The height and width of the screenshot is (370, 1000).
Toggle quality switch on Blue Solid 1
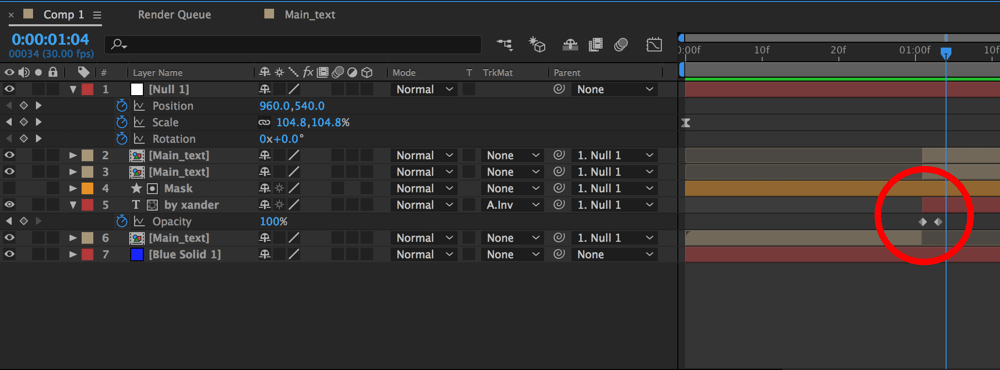point(294,255)
